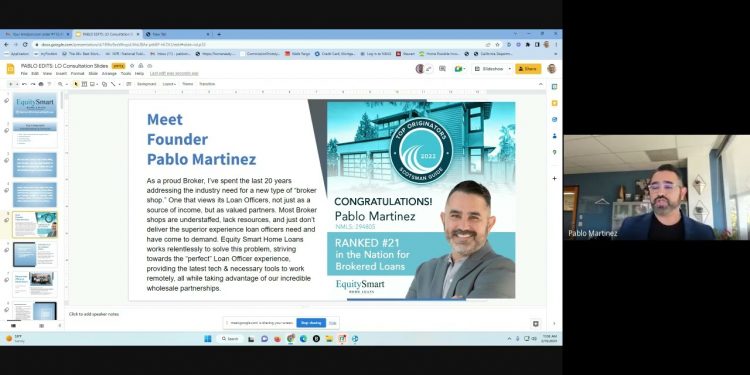Open Google Keep side panel icon
Viewport: 750px width, 375px height.
pos(554,103)
